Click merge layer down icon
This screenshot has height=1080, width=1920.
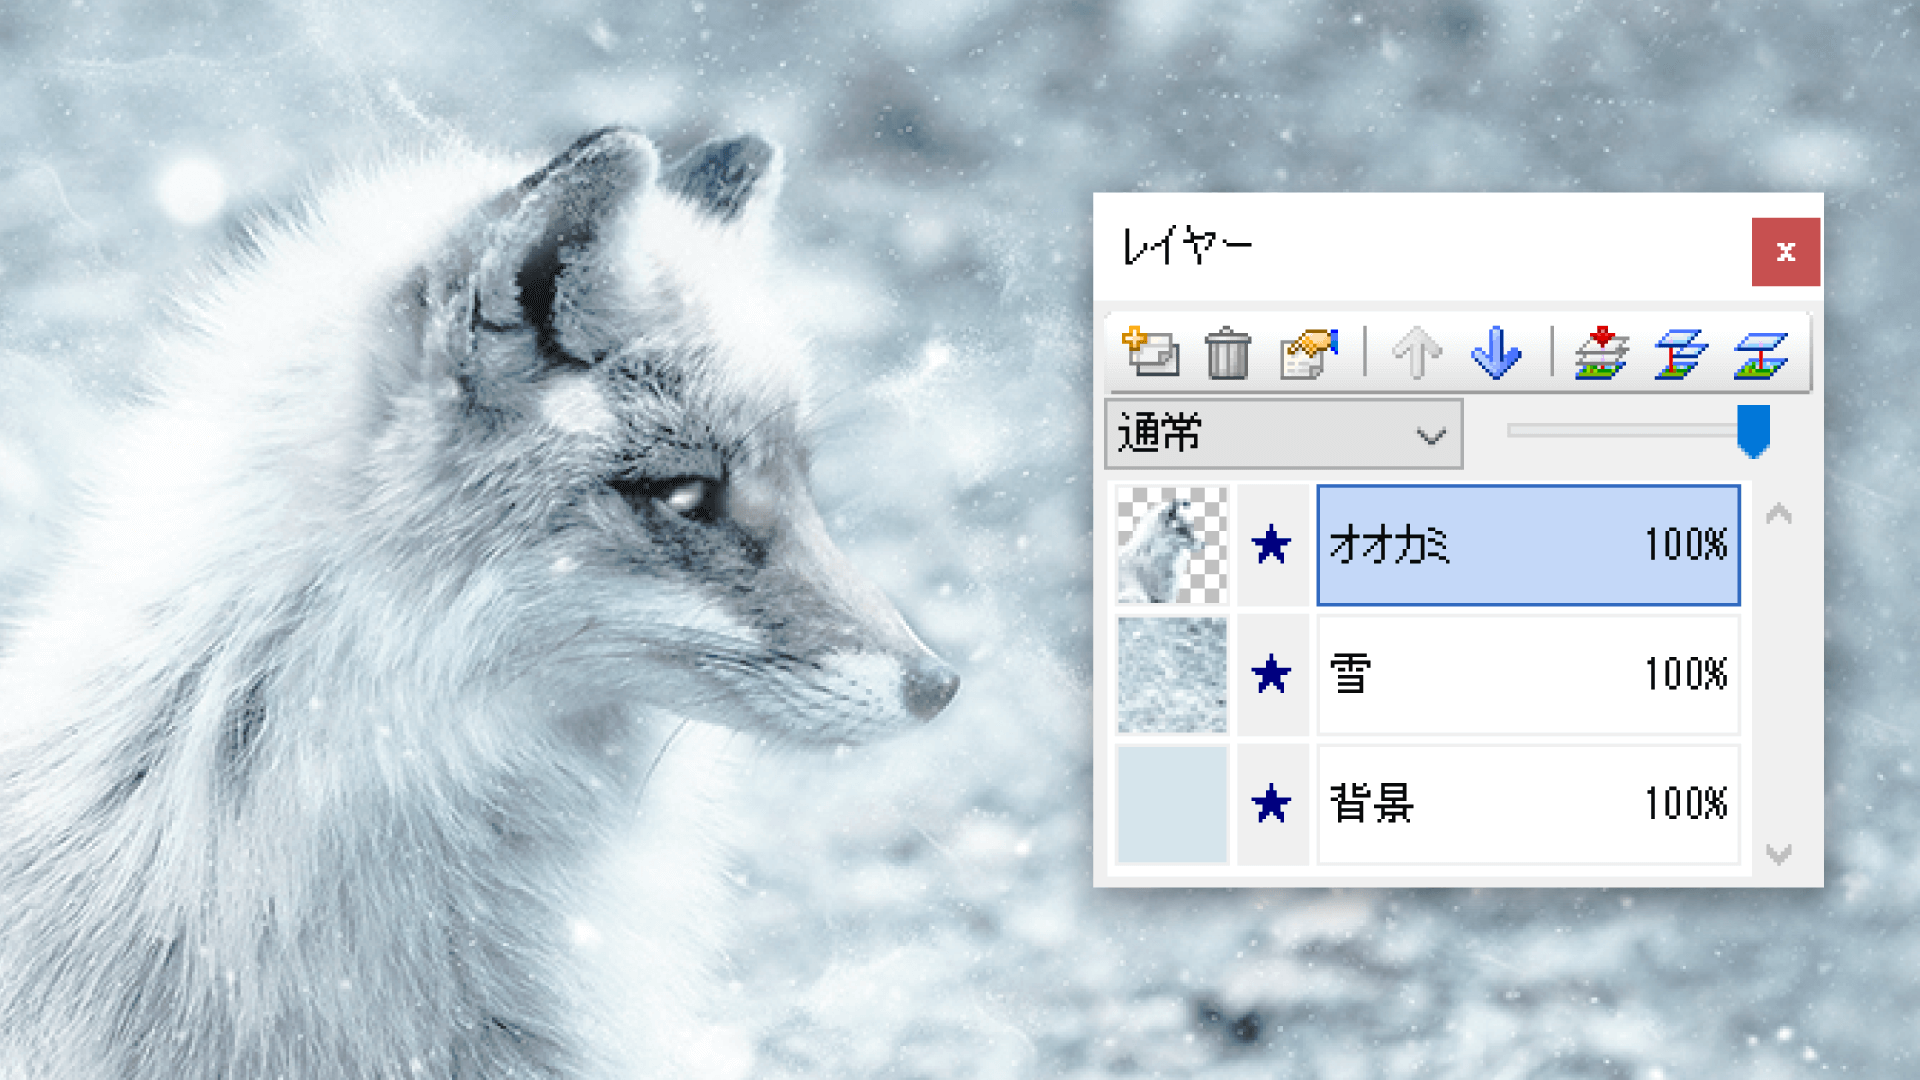pyautogui.click(x=1601, y=353)
